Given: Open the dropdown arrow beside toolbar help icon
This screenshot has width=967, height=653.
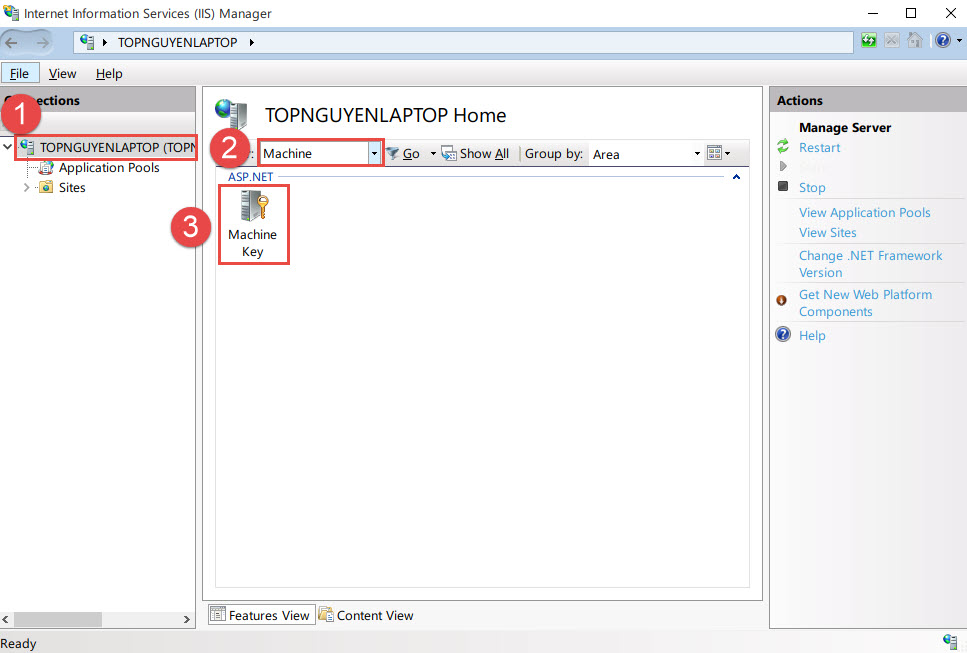Looking at the screenshot, I should pyautogui.click(x=959, y=41).
